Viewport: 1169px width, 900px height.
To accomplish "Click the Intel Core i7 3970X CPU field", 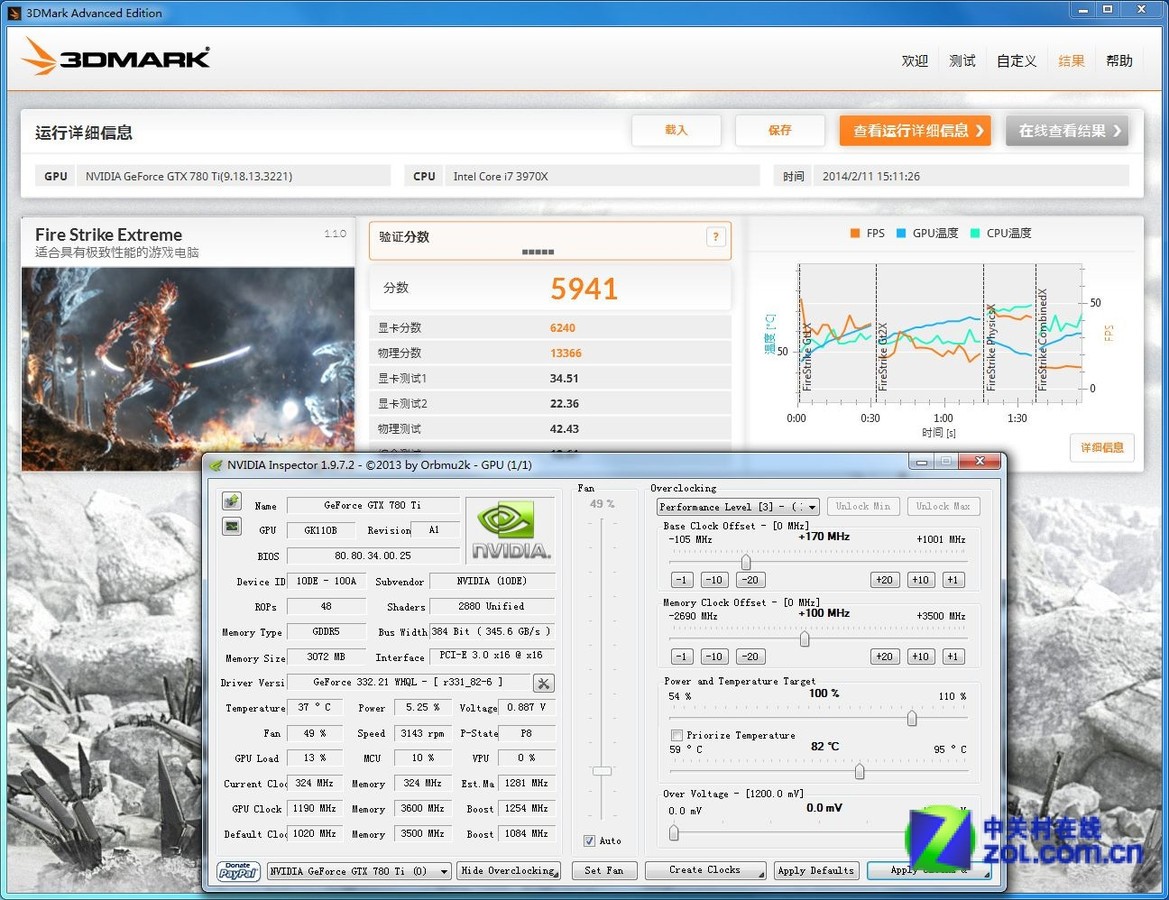I will (602, 177).
